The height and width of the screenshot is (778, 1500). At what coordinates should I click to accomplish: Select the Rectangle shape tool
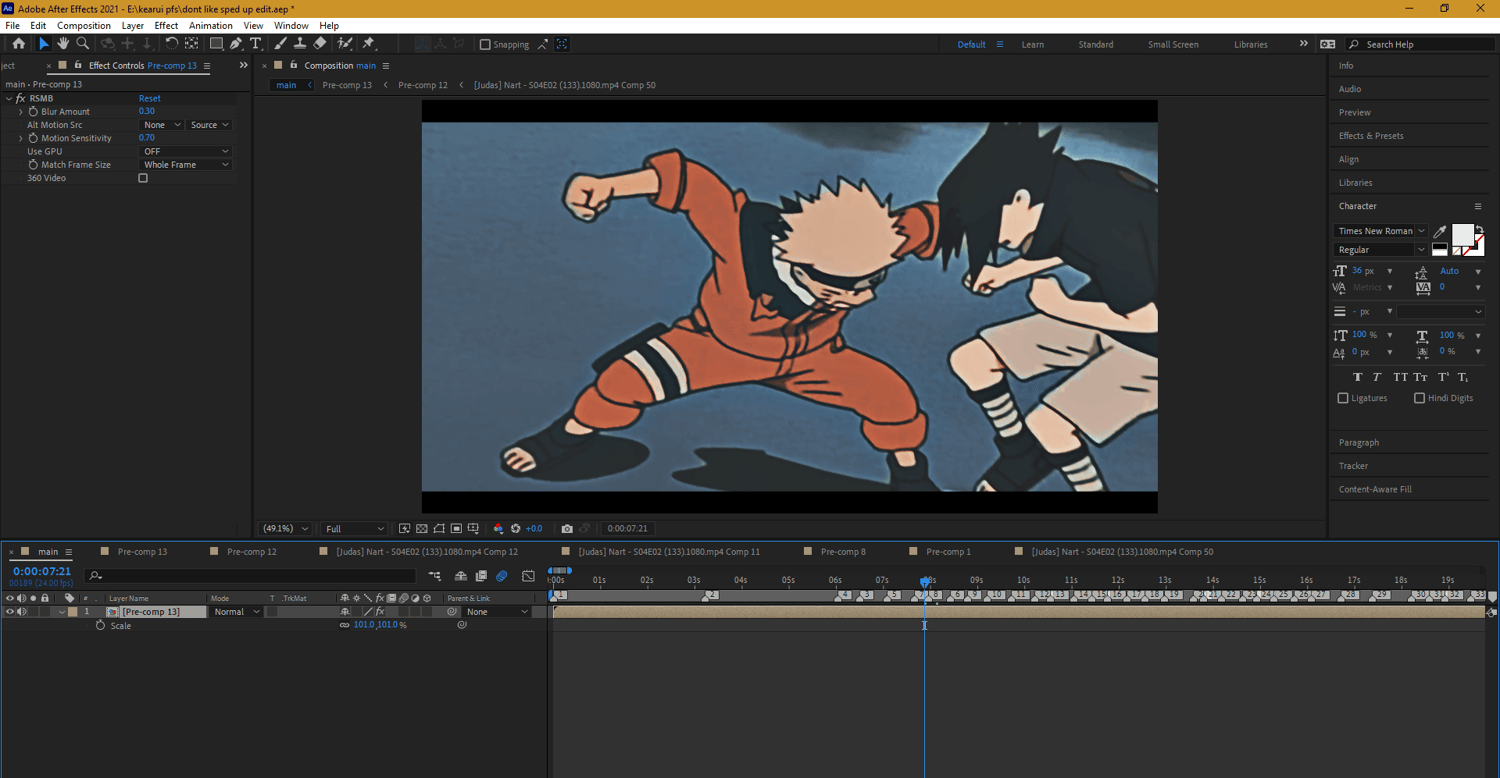coord(215,44)
